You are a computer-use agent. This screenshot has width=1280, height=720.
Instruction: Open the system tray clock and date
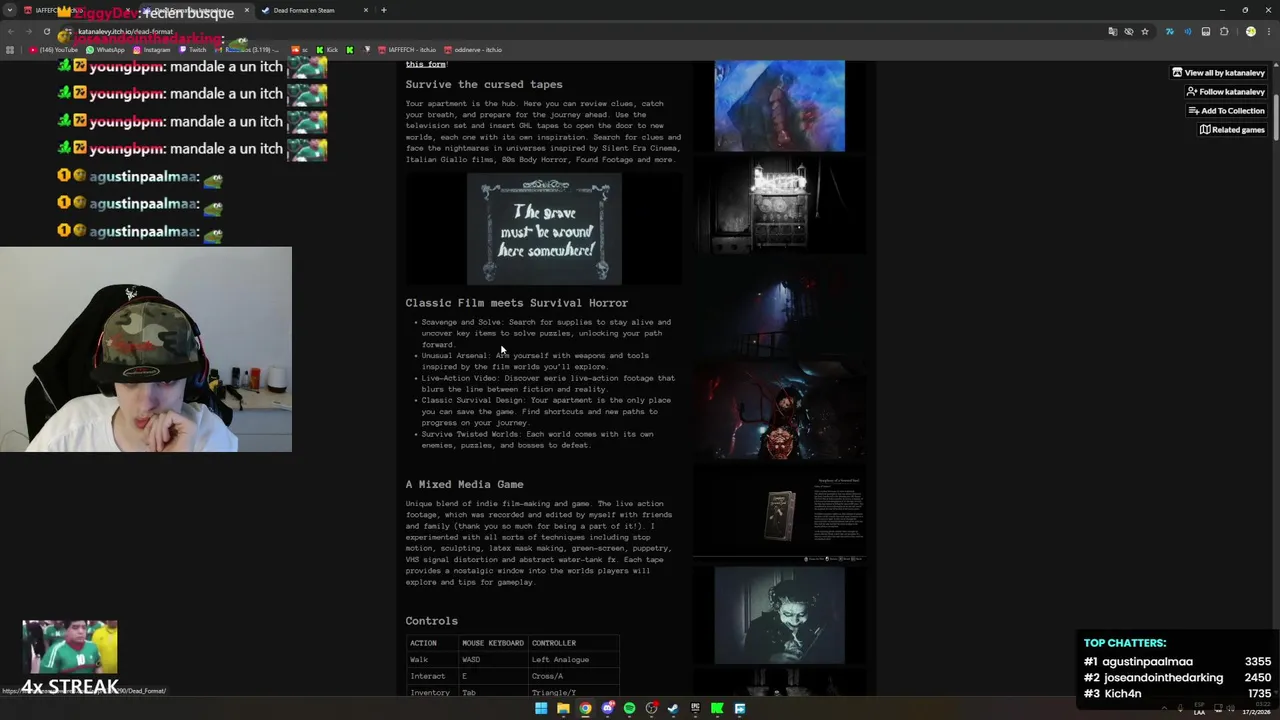pyautogui.click(x=1258, y=708)
